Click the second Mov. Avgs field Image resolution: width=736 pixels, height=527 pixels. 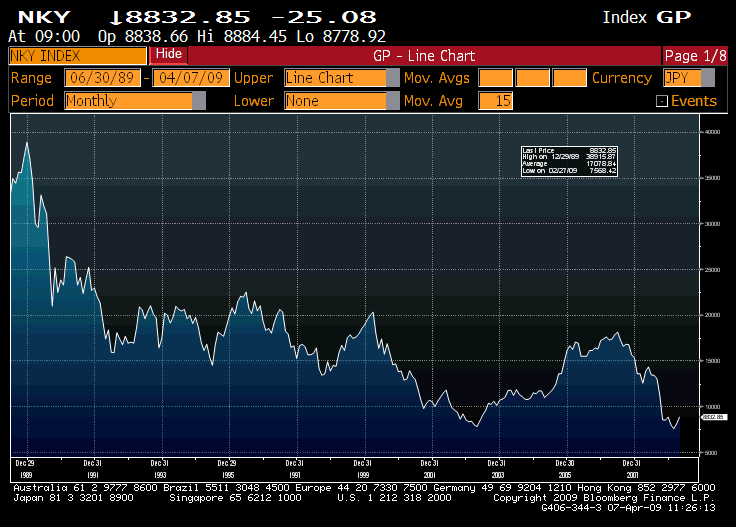pyautogui.click(x=532, y=77)
